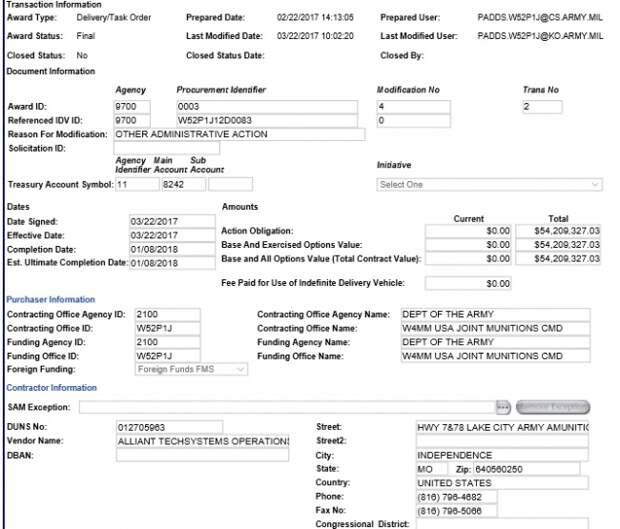
Task: Click the Action Obligation Total amount field
Action: coord(558,231)
